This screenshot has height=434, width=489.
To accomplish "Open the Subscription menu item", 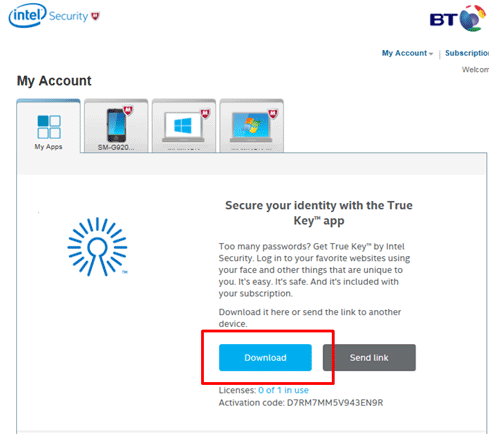I will pos(467,53).
